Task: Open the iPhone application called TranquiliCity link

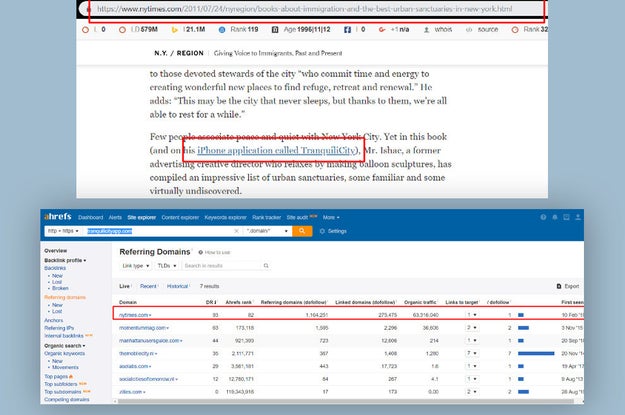Action: [276, 150]
